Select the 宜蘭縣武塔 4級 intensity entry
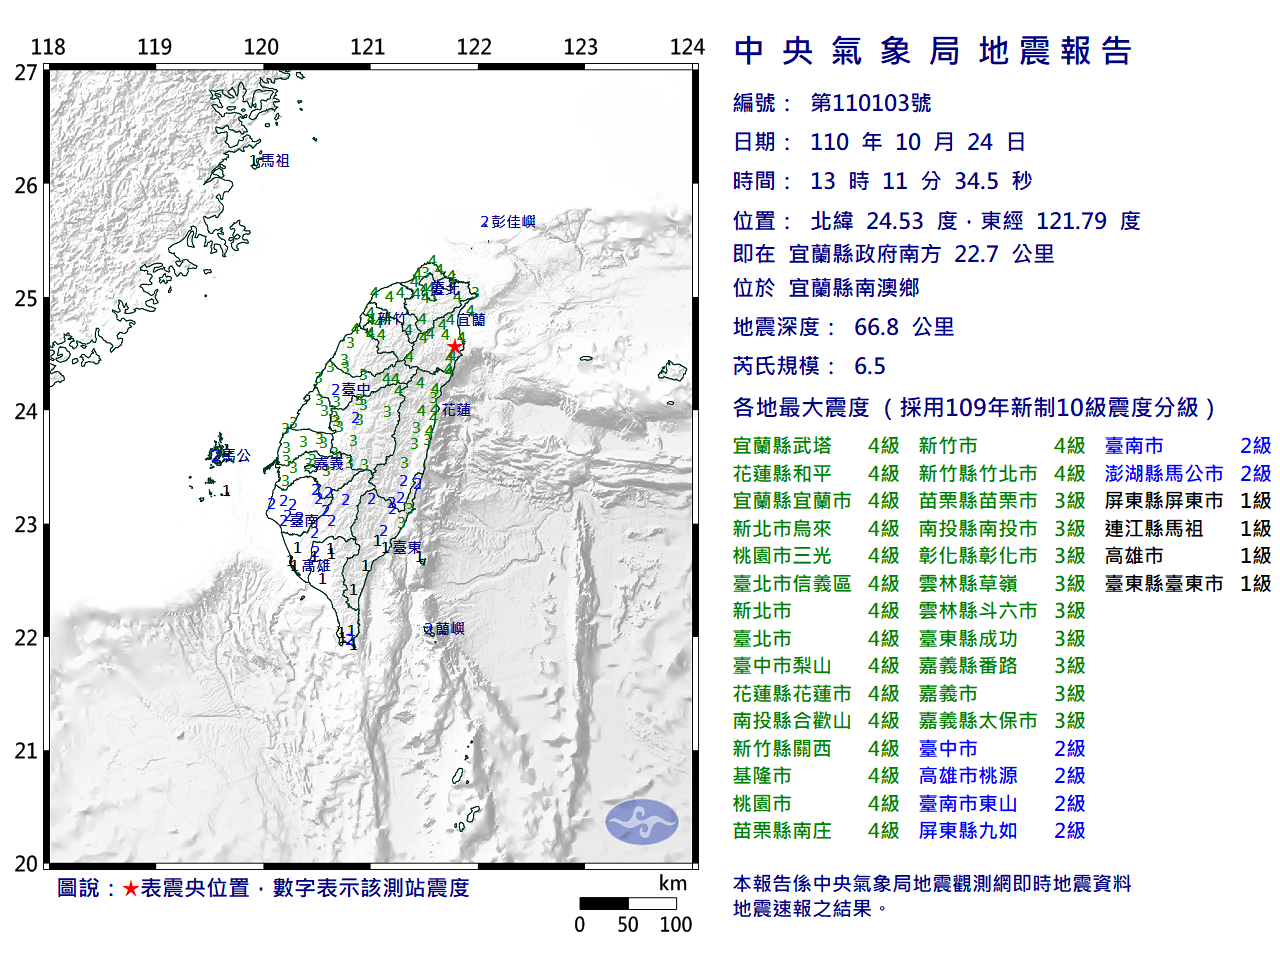 tap(815, 446)
